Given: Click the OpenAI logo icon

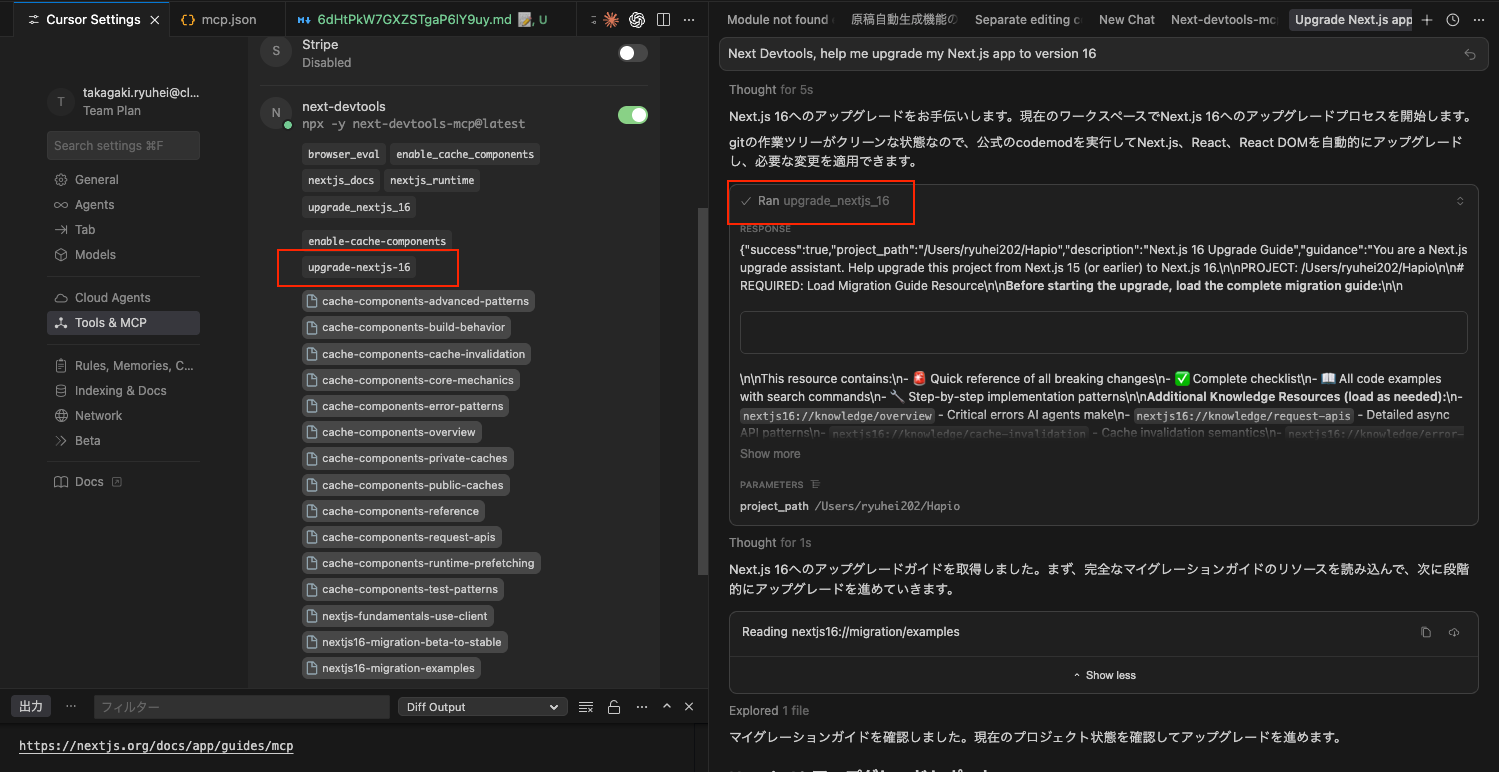Looking at the screenshot, I should click(x=637, y=20).
